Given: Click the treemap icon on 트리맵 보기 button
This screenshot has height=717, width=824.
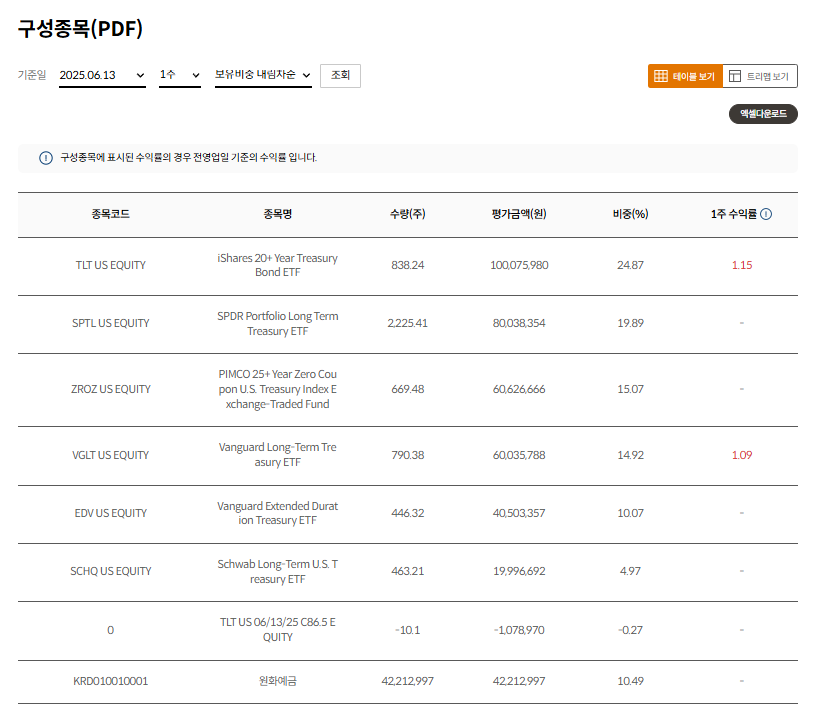Looking at the screenshot, I should 737,76.
